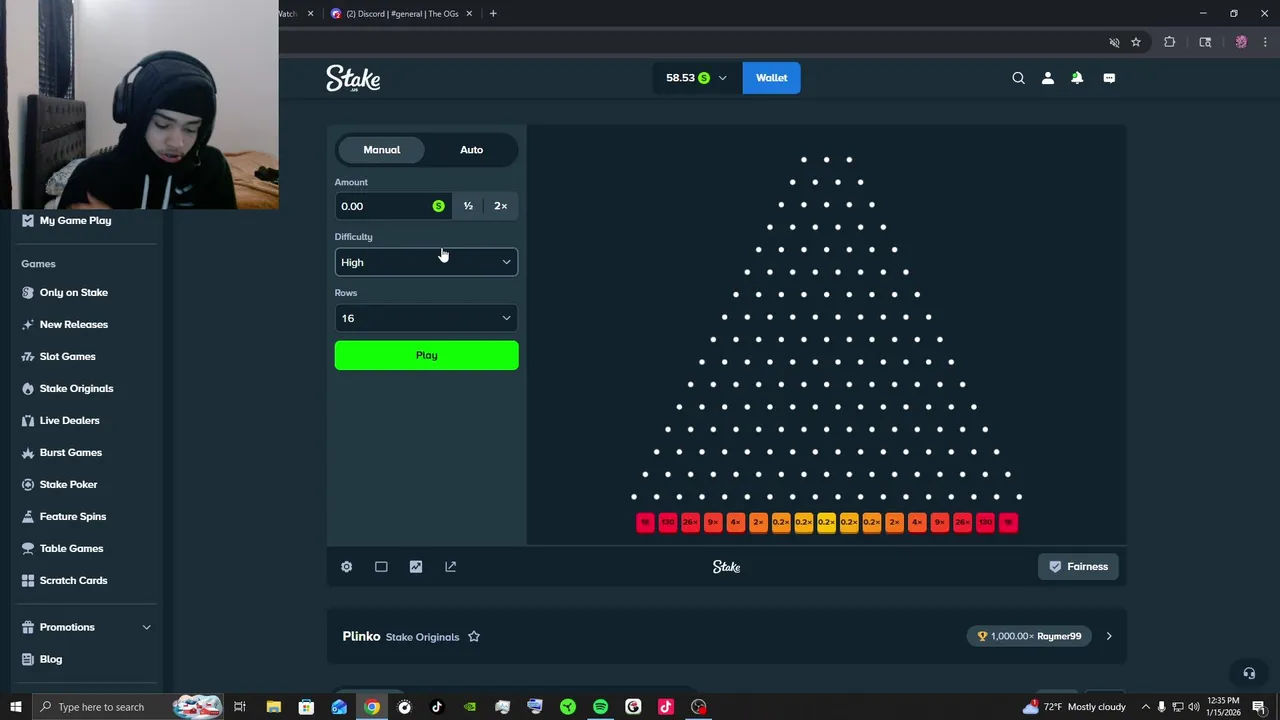Open the 72°F Mostly cloudy weather widget
Viewport: 1280px width, 720px height.
point(1074,707)
